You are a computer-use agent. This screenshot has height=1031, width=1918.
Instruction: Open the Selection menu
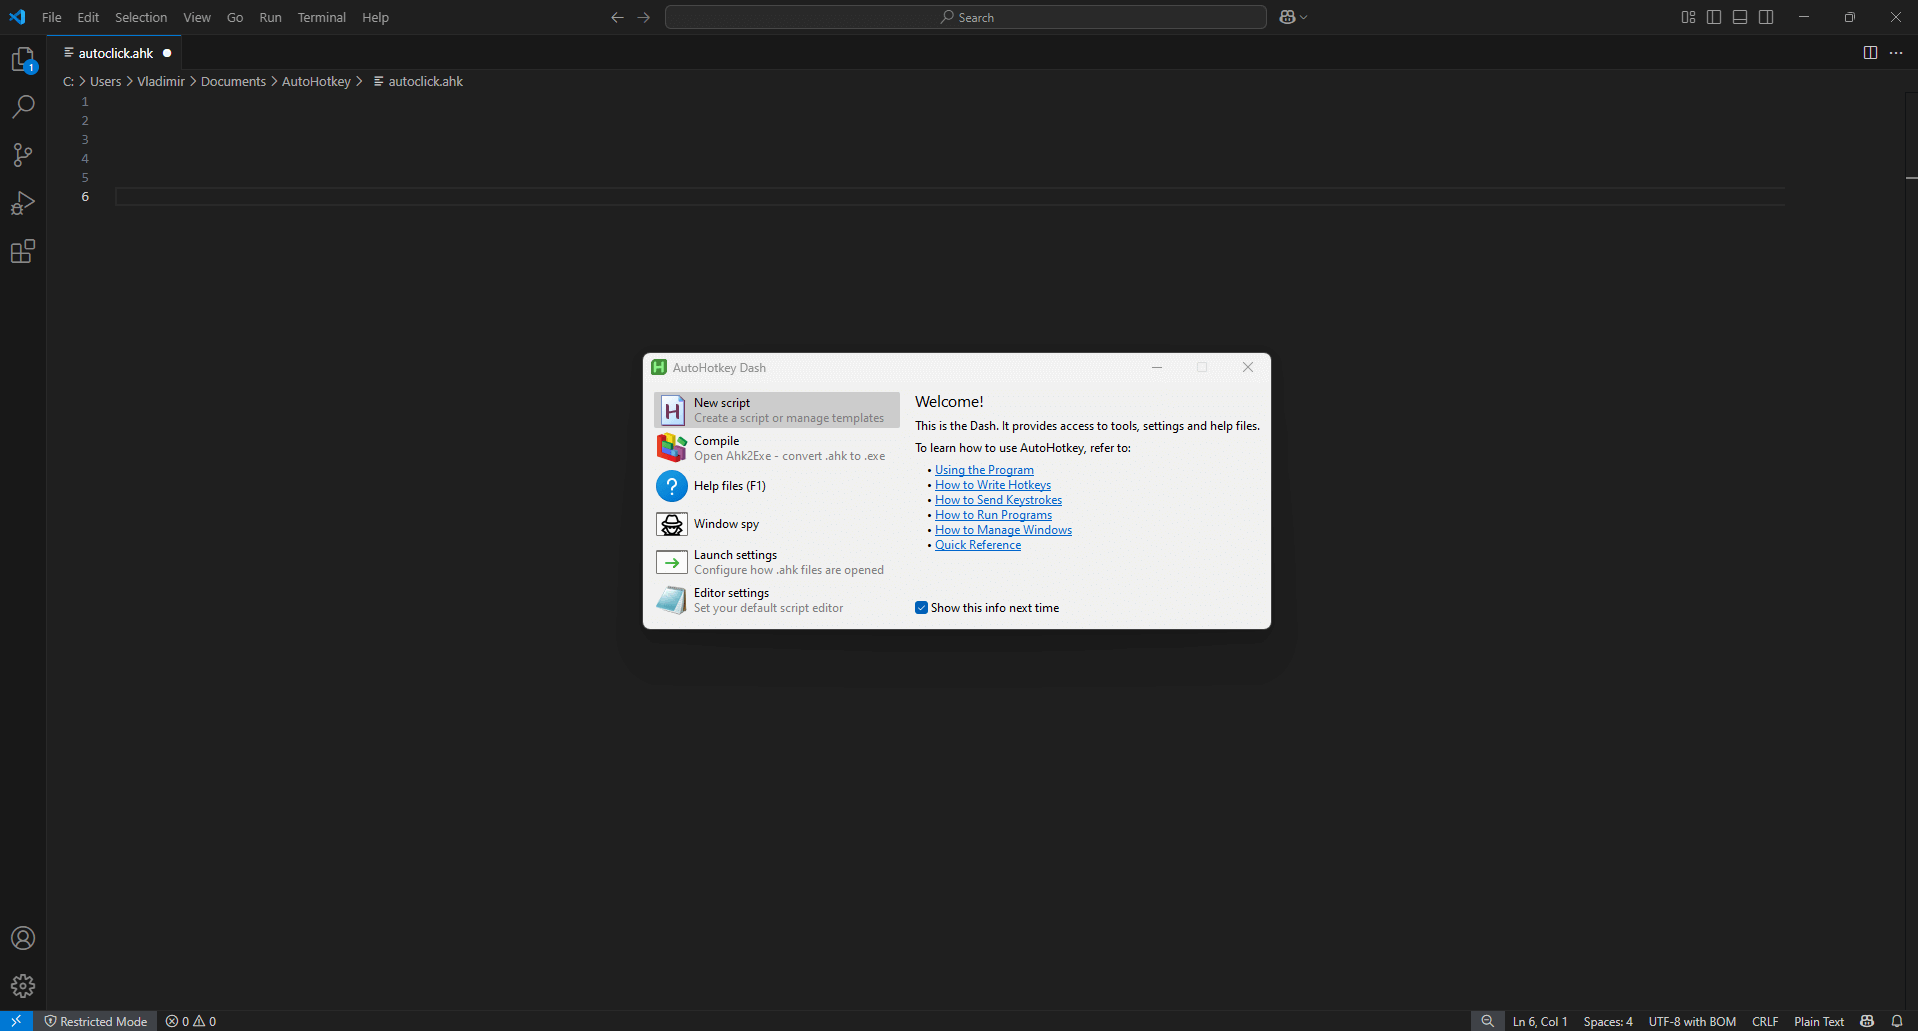click(x=141, y=17)
